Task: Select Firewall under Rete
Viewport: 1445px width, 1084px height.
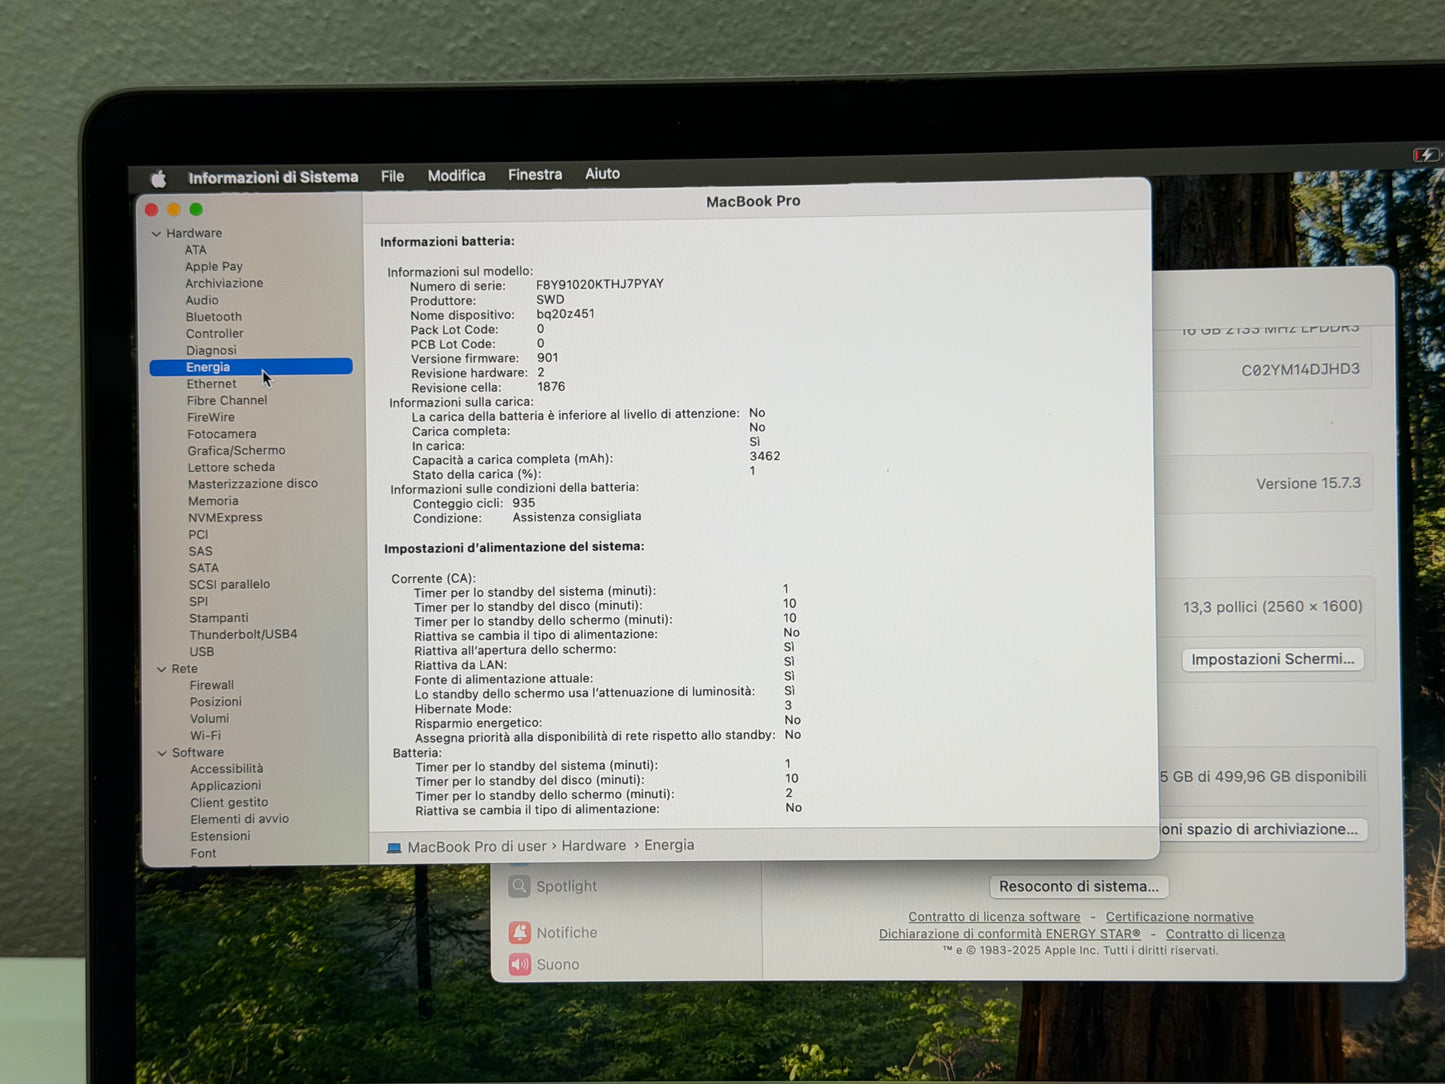Action: tap(212, 686)
